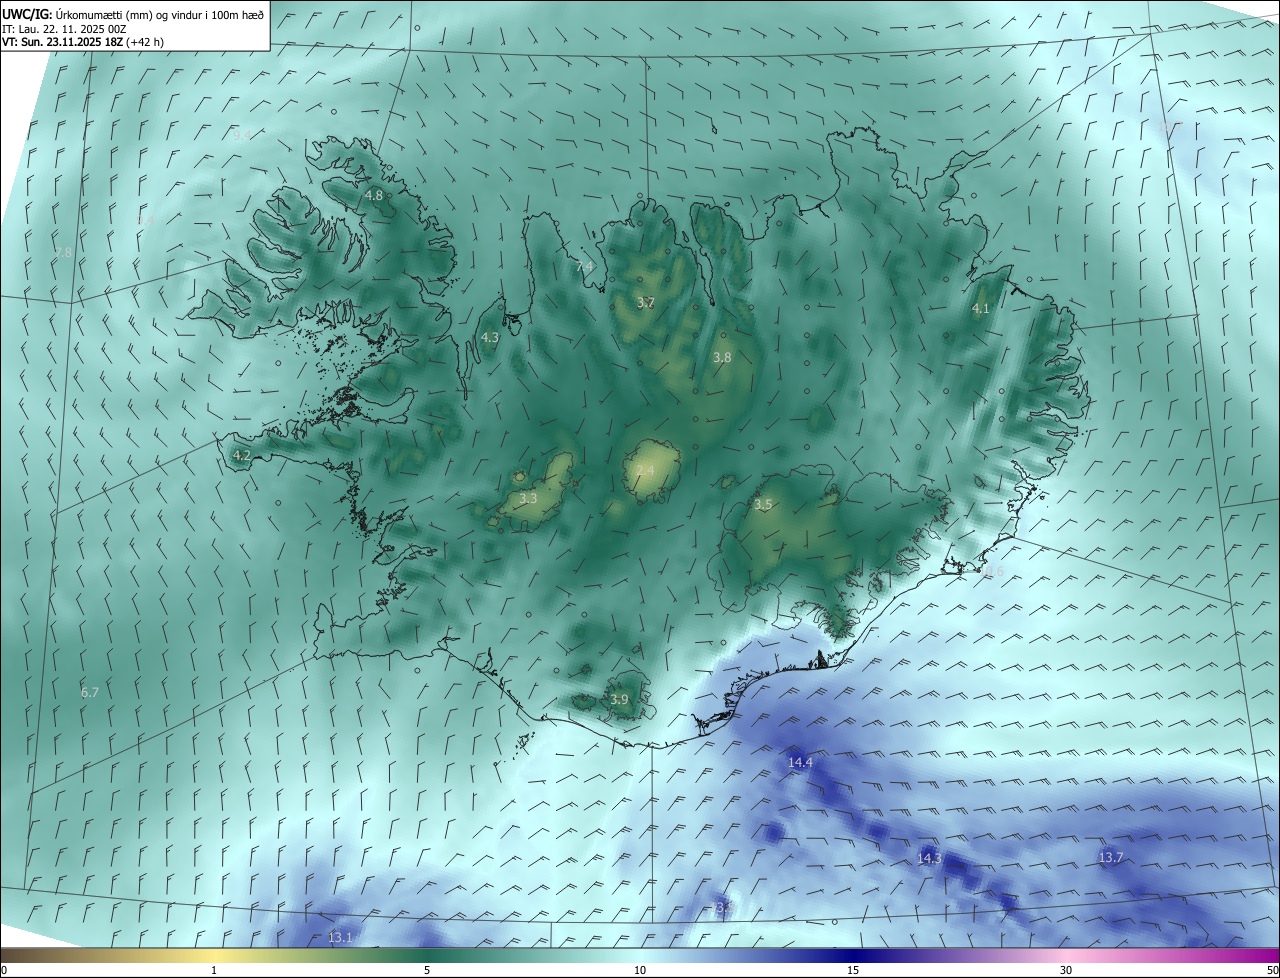
Task: Select the 6.7 value in southwest ocean
Action: 90,692
